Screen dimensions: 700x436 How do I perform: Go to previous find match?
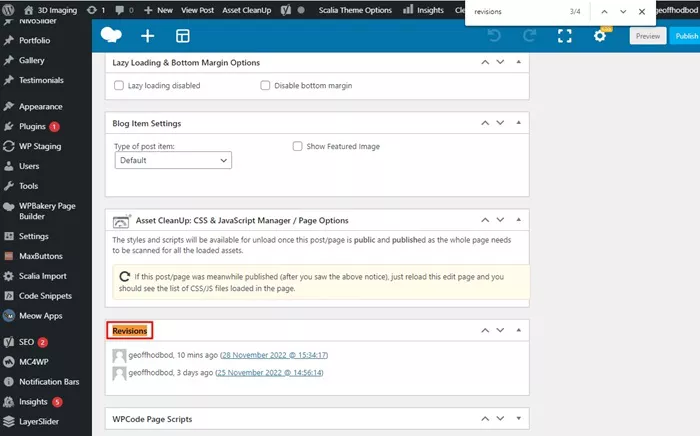pos(604,12)
